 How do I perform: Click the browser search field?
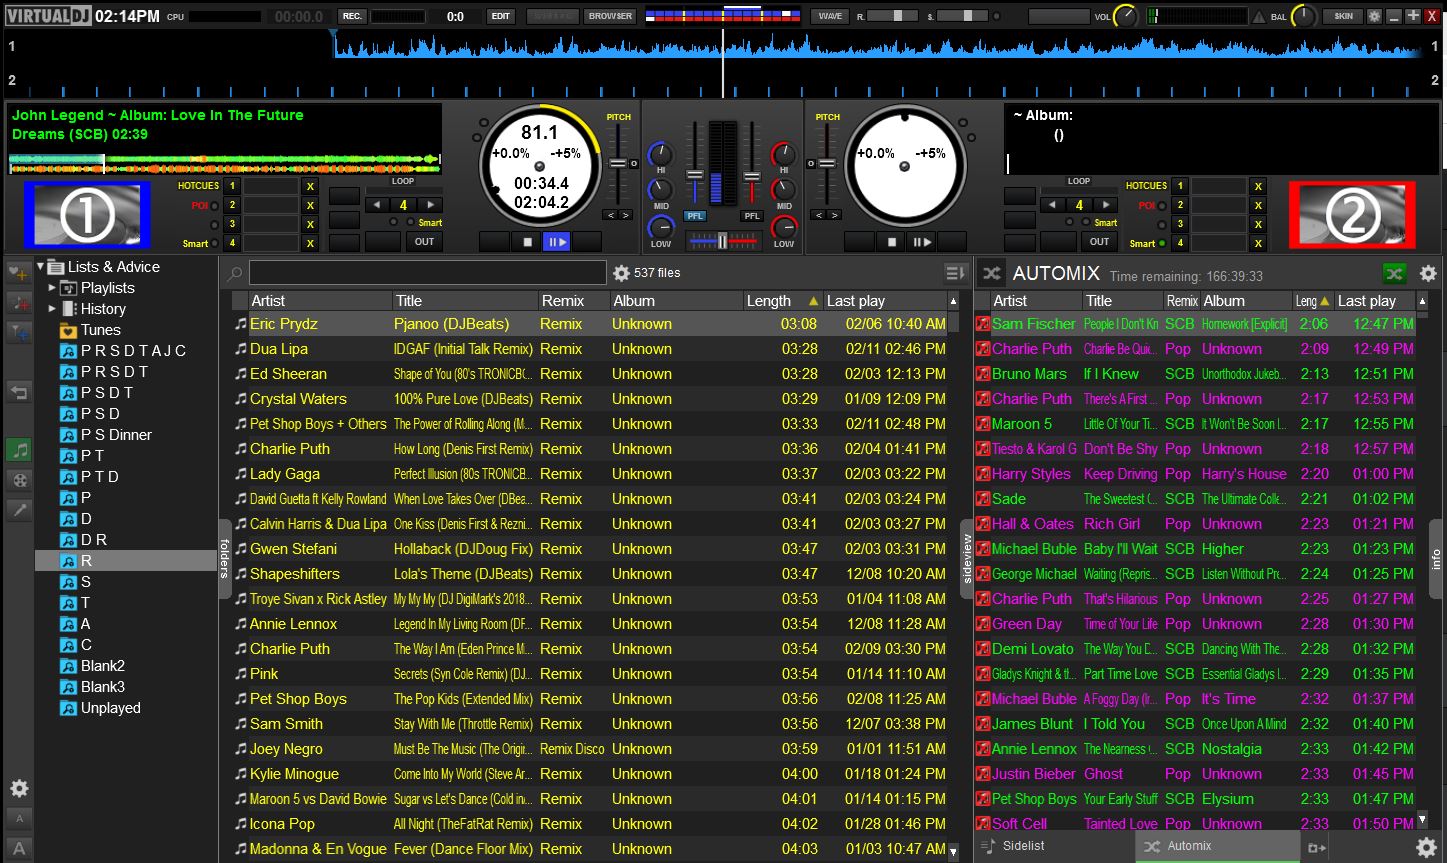pyautogui.click(x=427, y=273)
